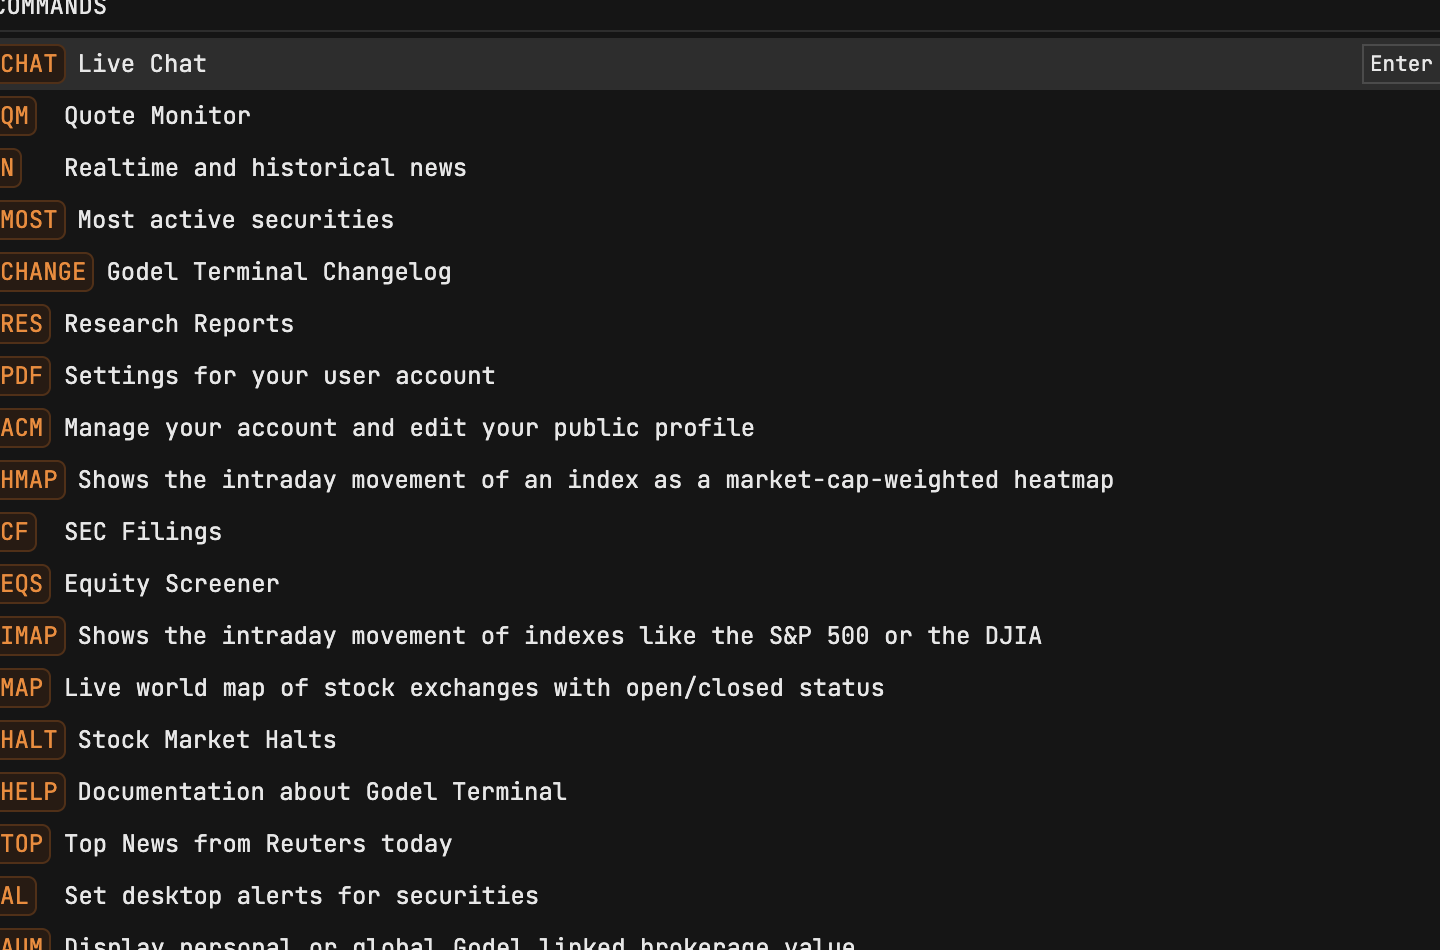This screenshot has height=950, width=1440.
Task: Click 'Equity Screener' text
Action: [172, 584]
